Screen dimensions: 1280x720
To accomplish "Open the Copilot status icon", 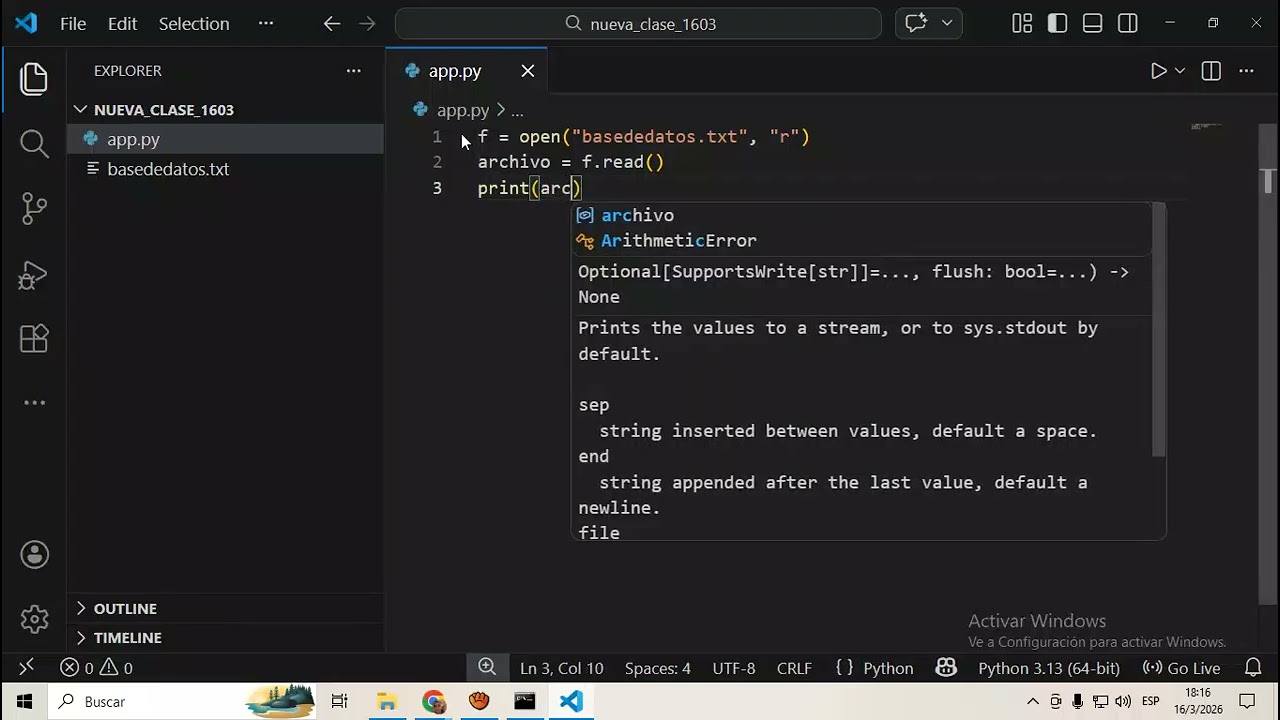I will click(x=945, y=667).
